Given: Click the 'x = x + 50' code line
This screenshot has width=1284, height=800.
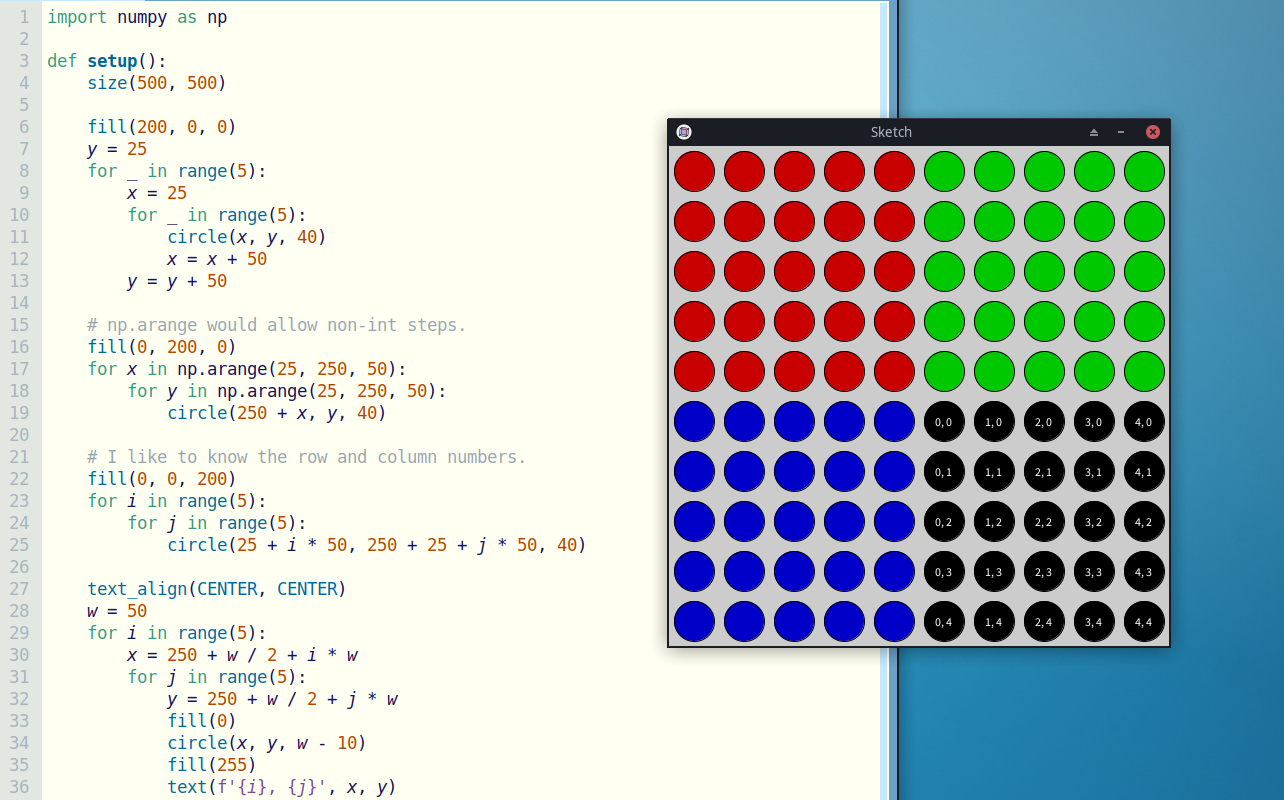Looking at the screenshot, I should click(x=217, y=259).
